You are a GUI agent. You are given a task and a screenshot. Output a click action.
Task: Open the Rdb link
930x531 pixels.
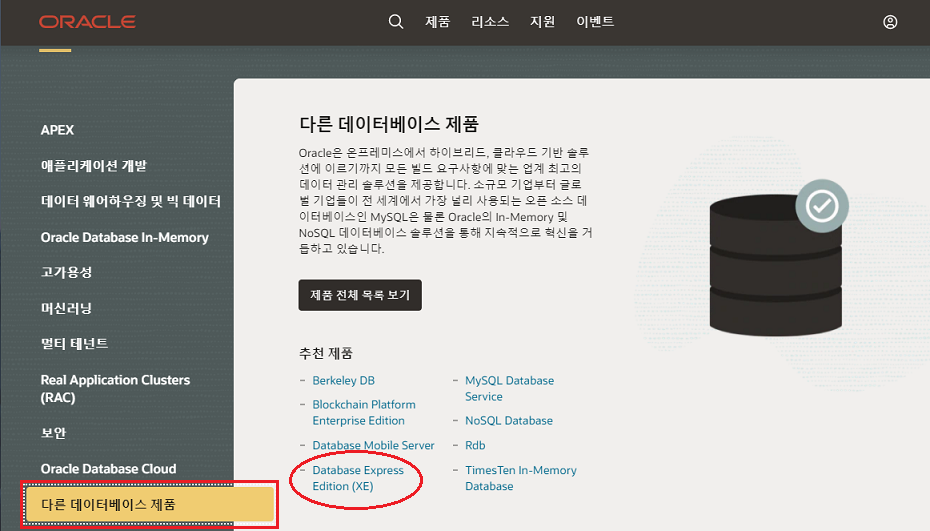(475, 445)
